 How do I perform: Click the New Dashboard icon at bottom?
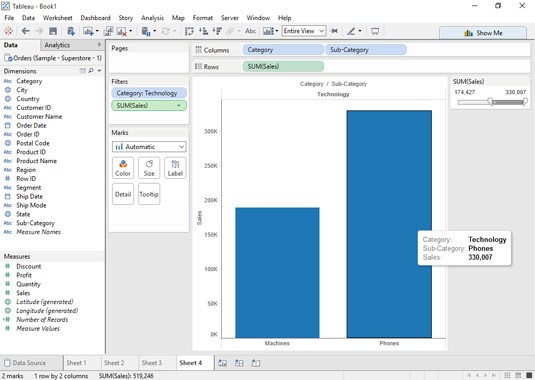(x=239, y=363)
